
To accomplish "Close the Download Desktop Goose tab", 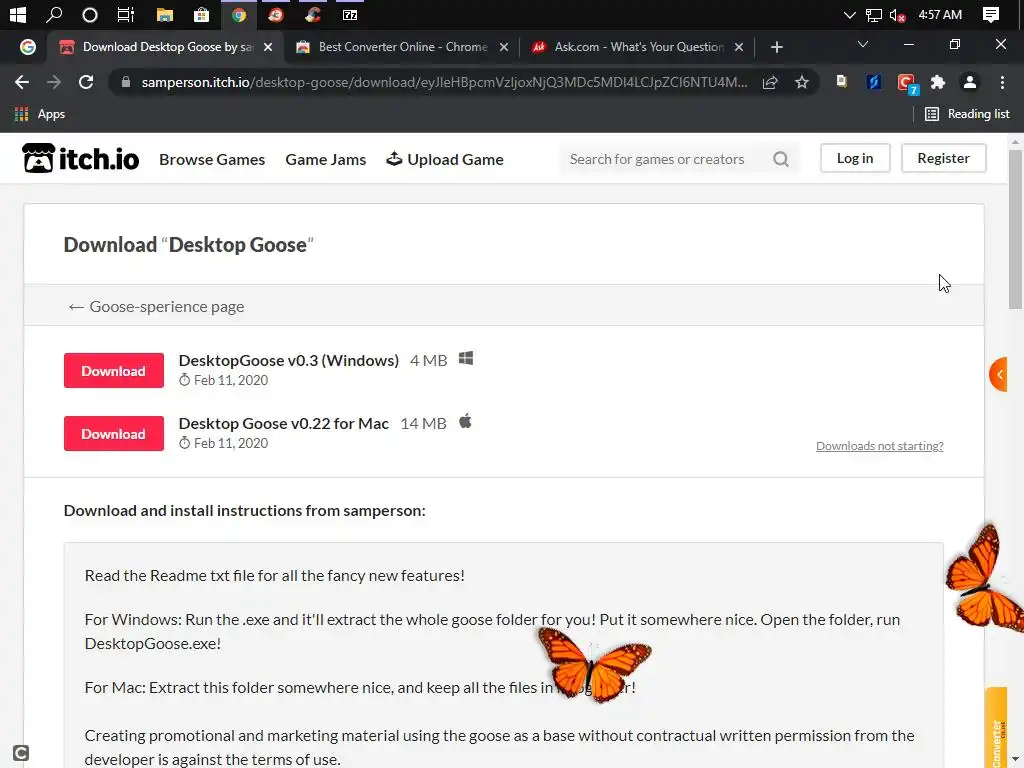I will pyautogui.click(x=268, y=47).
